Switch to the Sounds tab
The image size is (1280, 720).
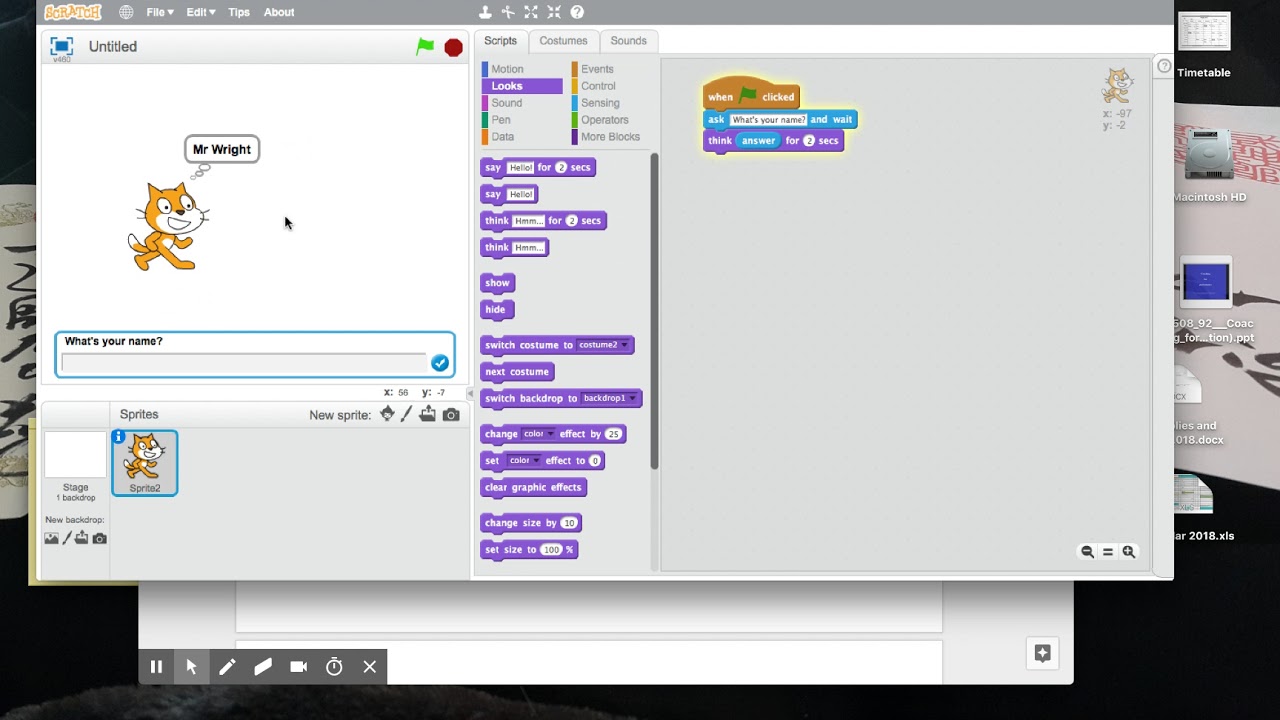(628, 41)
